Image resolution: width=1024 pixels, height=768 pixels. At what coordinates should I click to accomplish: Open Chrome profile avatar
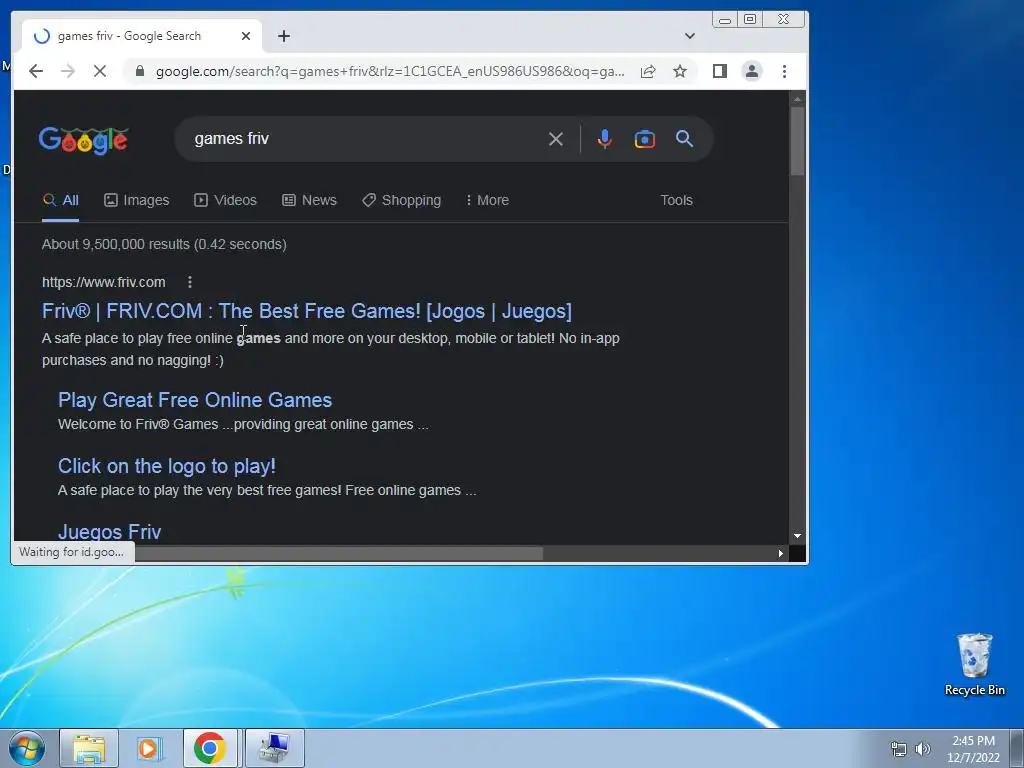point(752,71)
